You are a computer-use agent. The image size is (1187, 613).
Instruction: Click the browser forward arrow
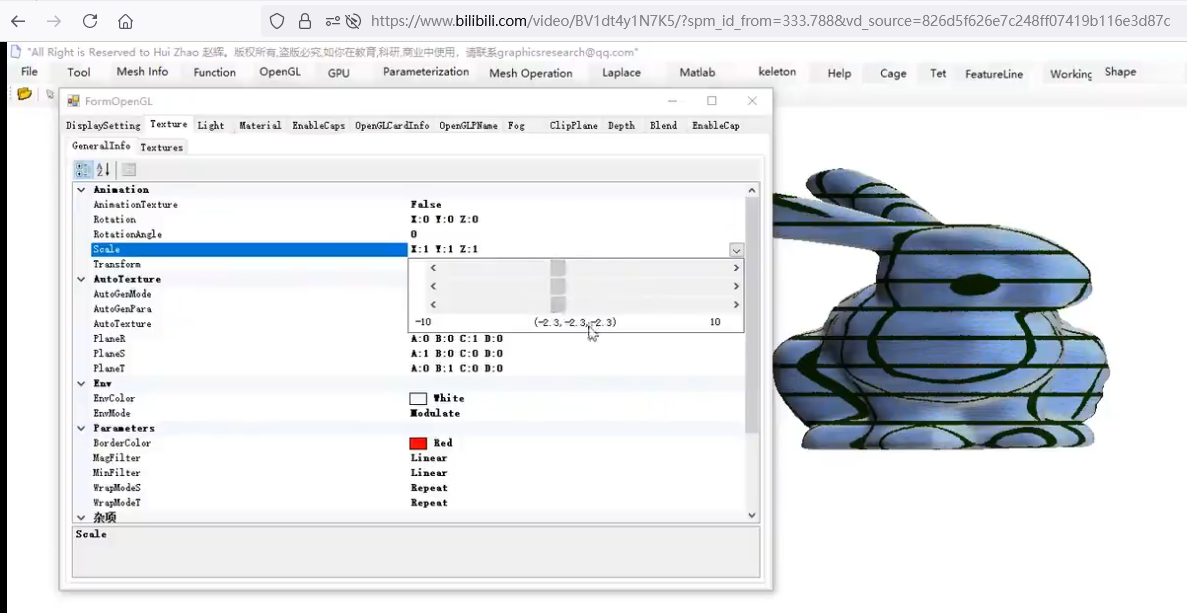(x=54, y=21)
